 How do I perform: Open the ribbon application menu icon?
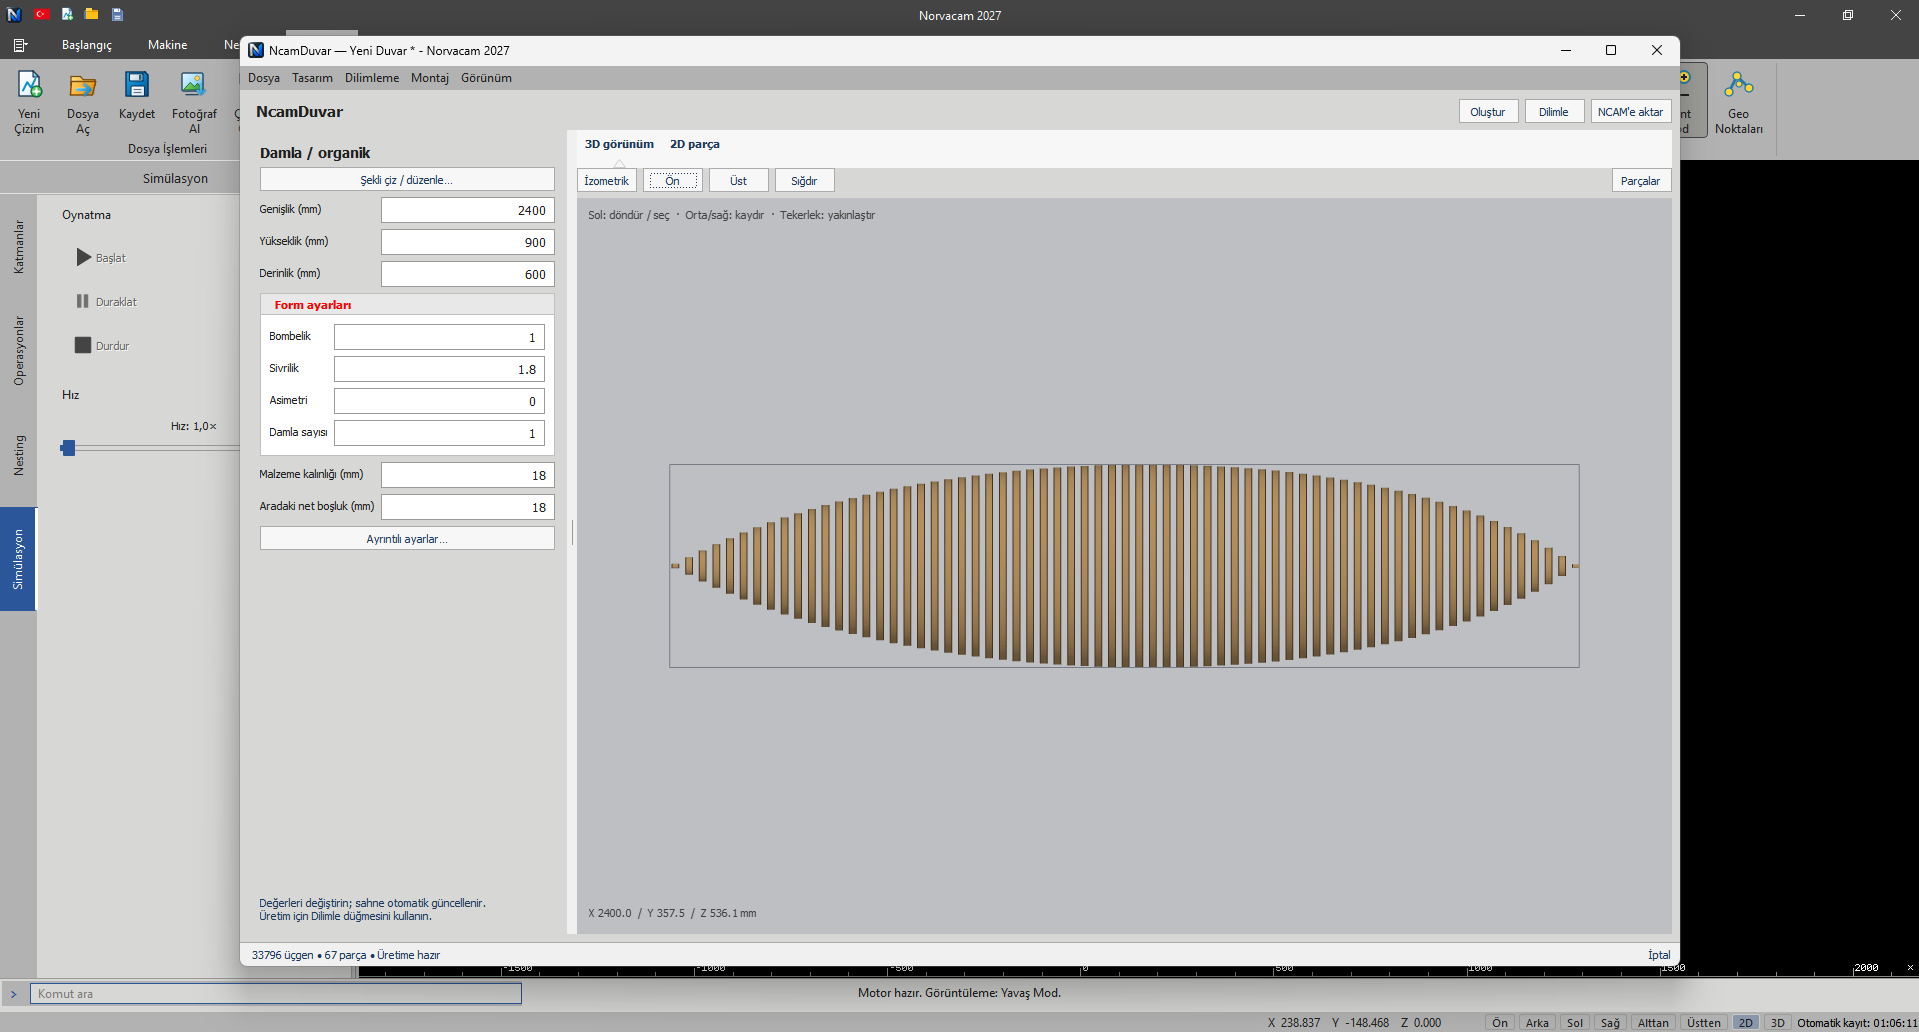(20, 45)
